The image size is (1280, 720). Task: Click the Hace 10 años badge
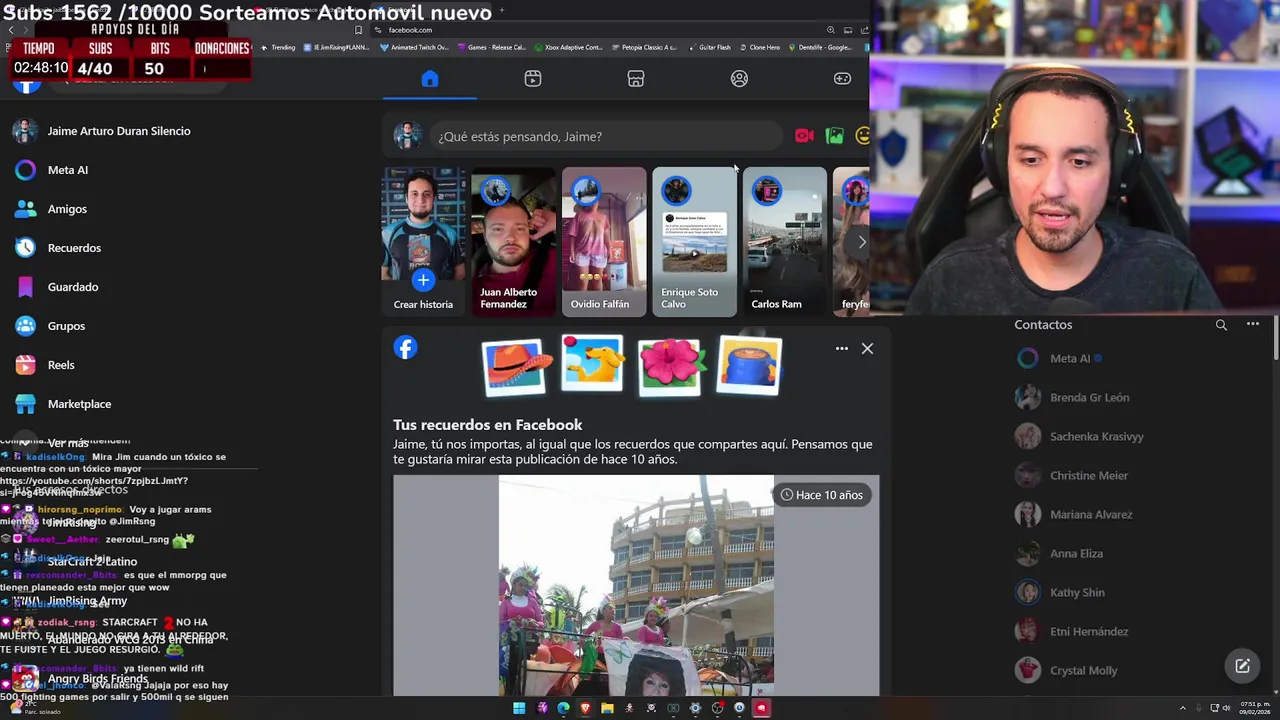(822, 495)
